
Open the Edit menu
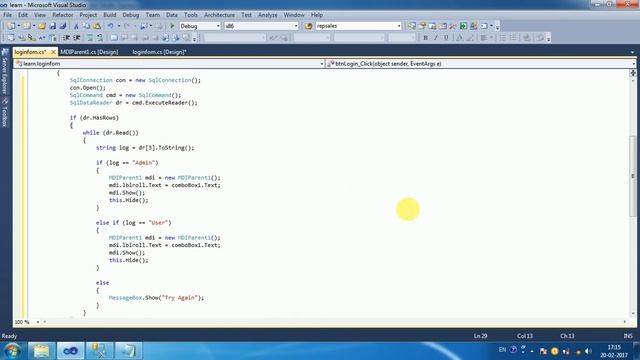click(23, 15)
